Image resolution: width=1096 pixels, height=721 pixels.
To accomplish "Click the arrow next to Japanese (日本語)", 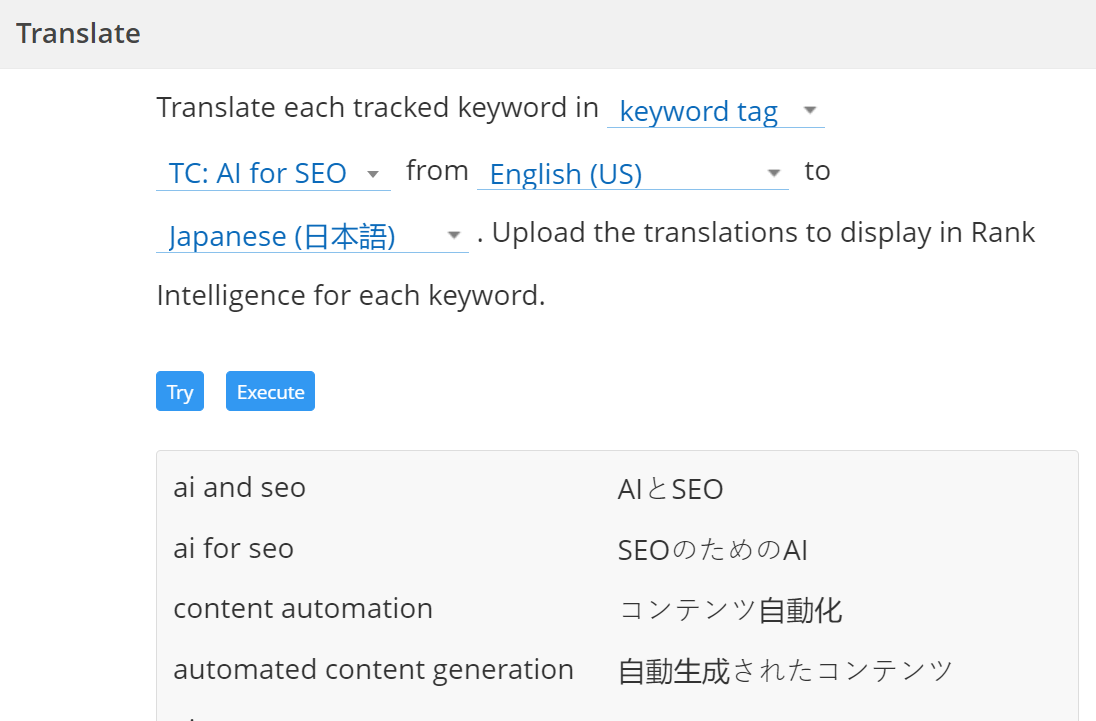I will [453, 236].
